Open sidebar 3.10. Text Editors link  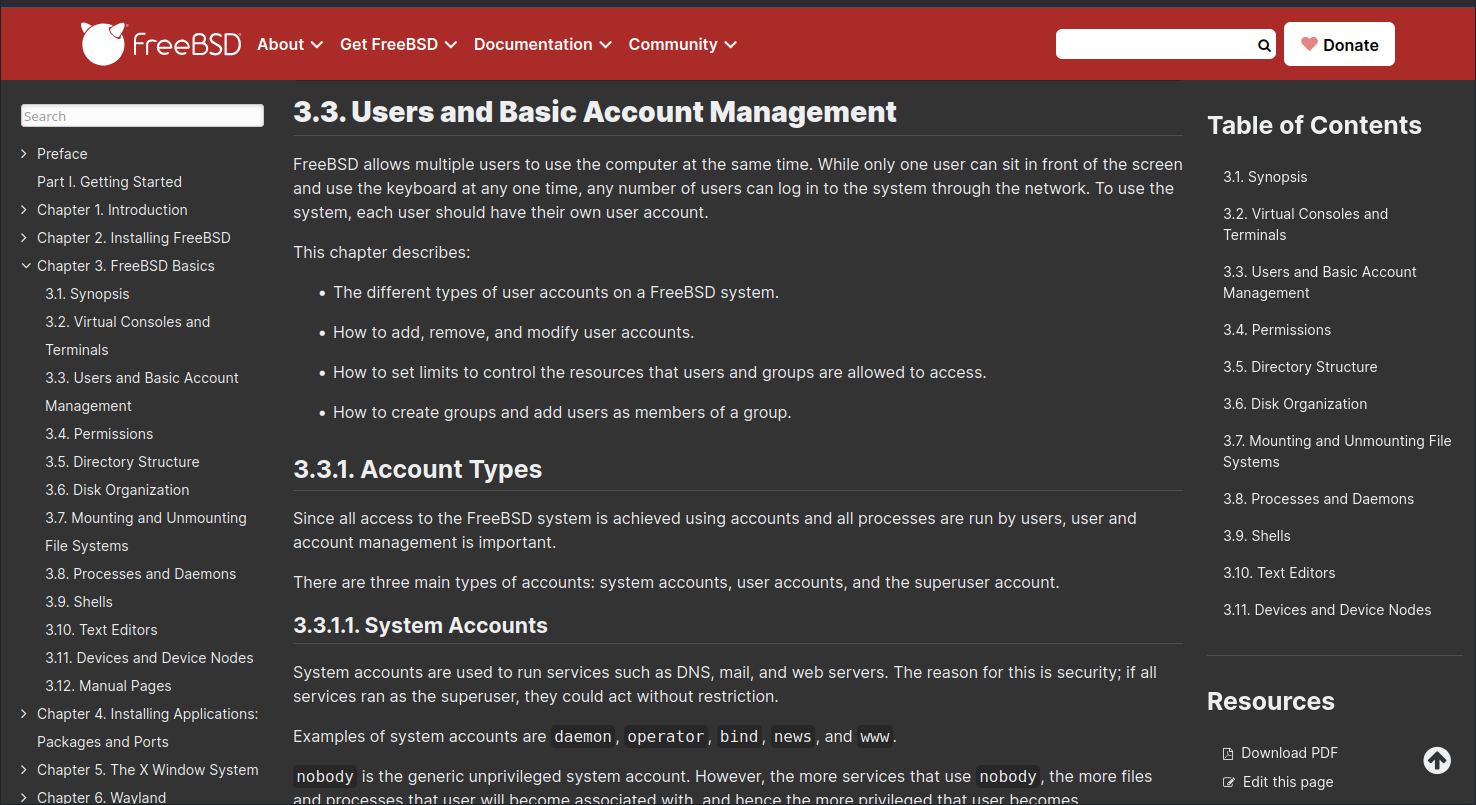pos(101,630)
